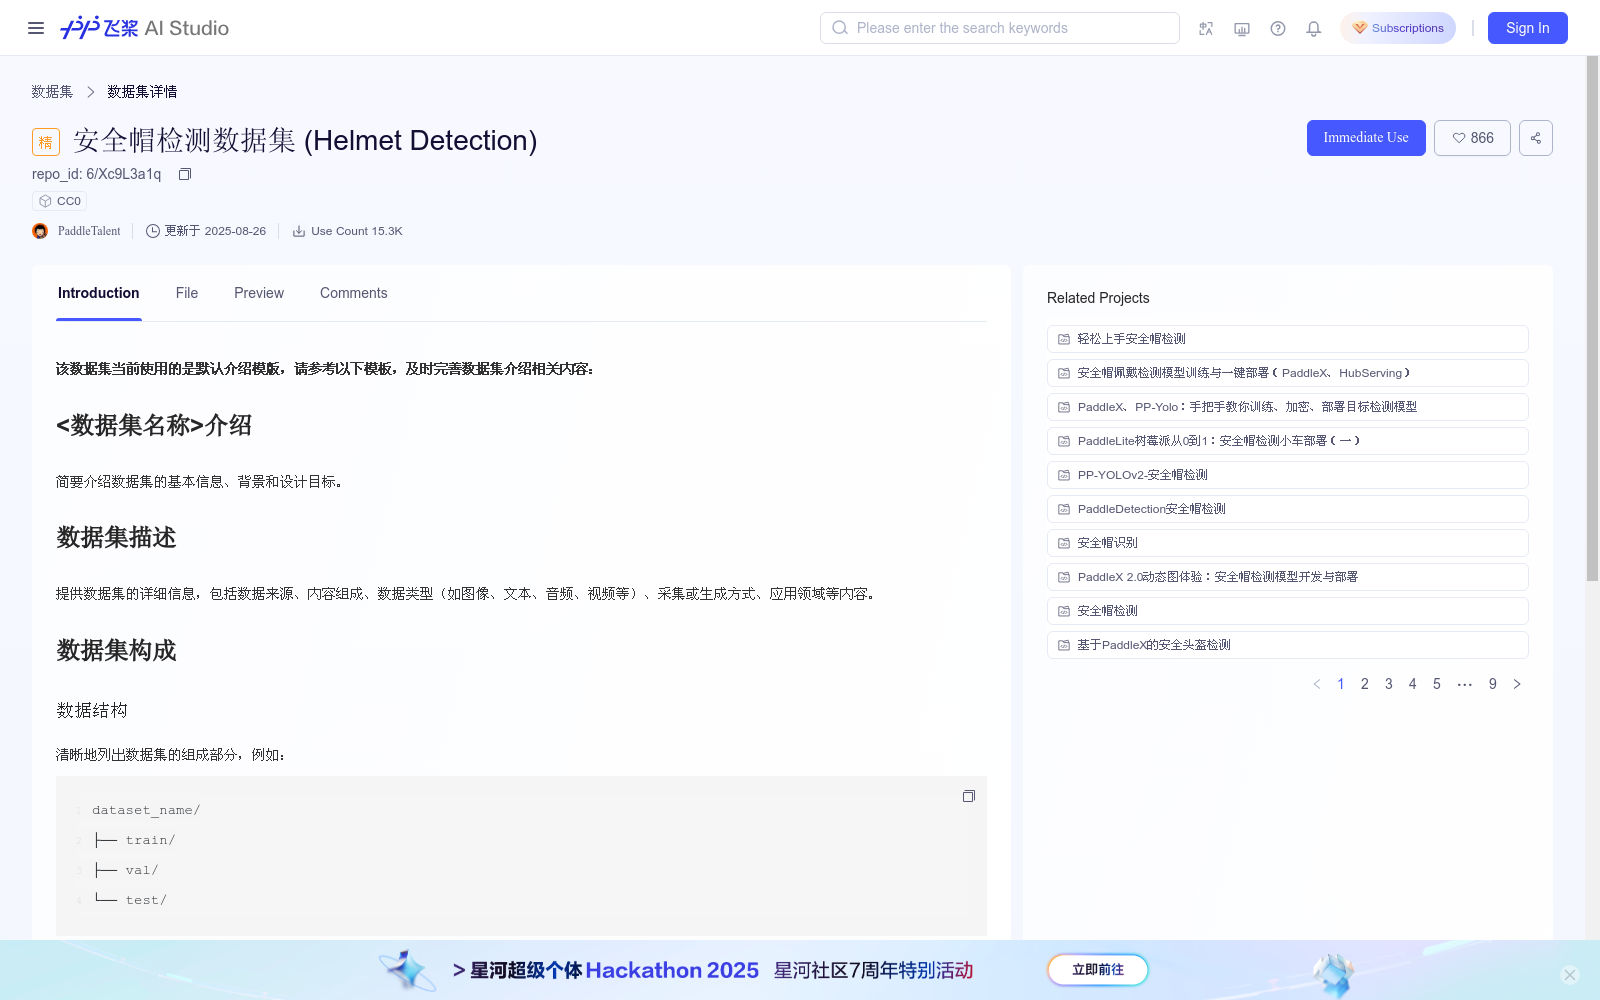This screenshot has width=1600, height=1000.
Task: Open the notifications bell
Action: tap(1314, 28)
